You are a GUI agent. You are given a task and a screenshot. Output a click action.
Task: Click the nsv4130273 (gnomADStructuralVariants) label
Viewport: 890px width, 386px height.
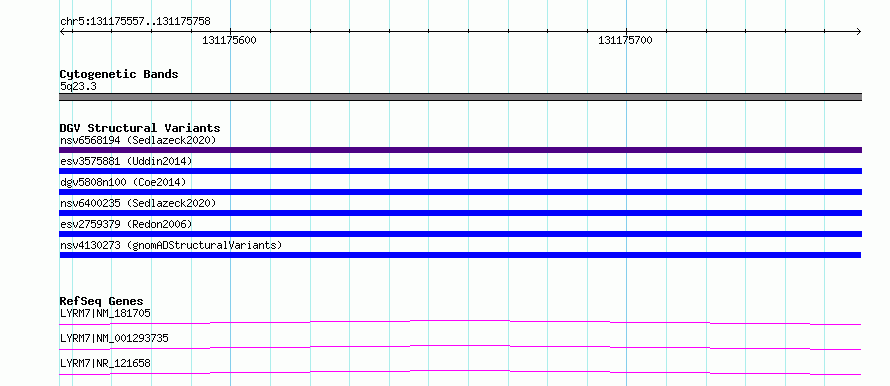(171, 245)
